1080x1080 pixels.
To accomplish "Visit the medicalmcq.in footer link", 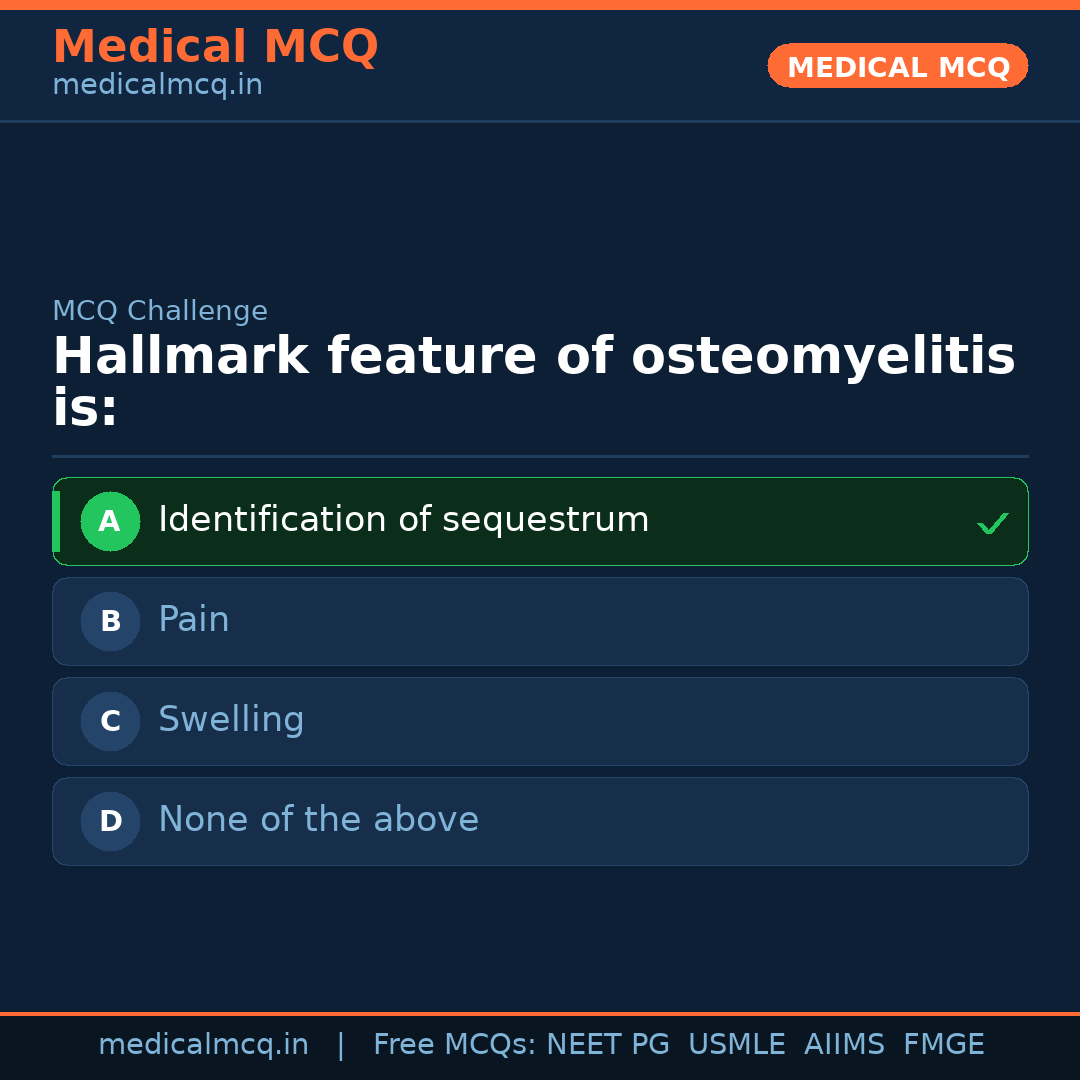I will pos(203,1043).
